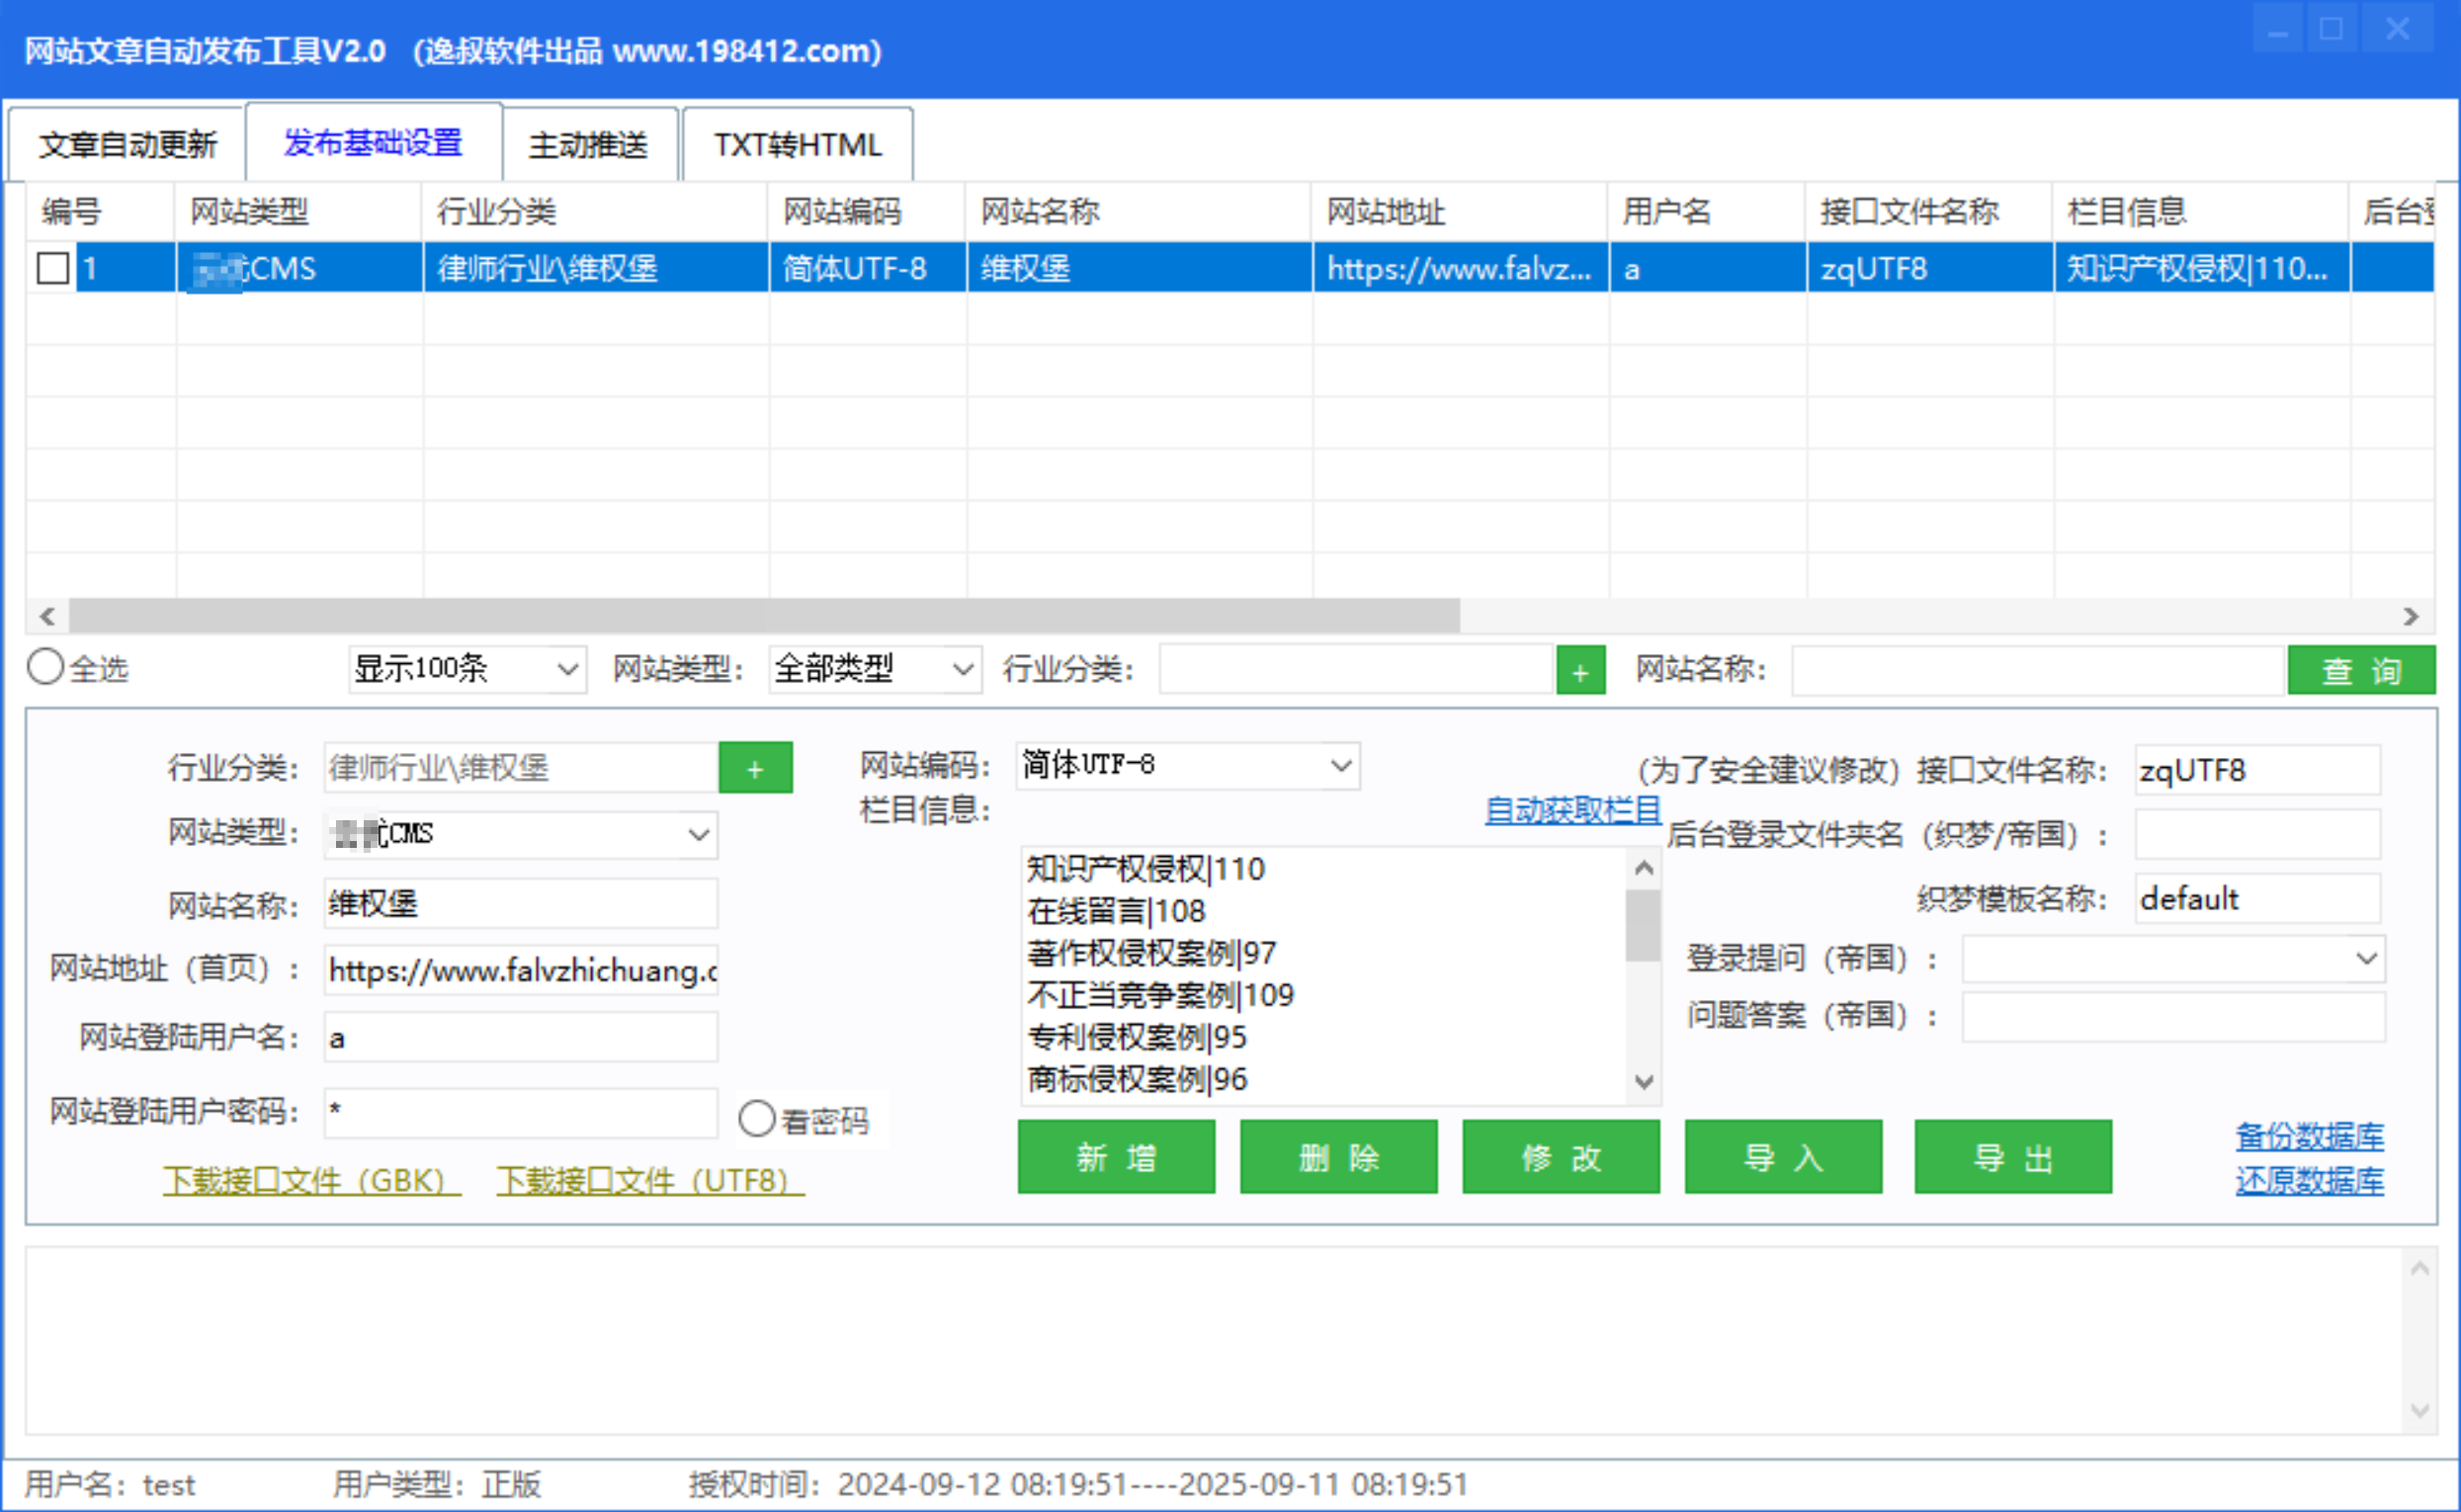This screenshot has width=2461, height=1512.
Task: Click table cell 律师行业\维权堡 in row 1
Action: (596, 268)
